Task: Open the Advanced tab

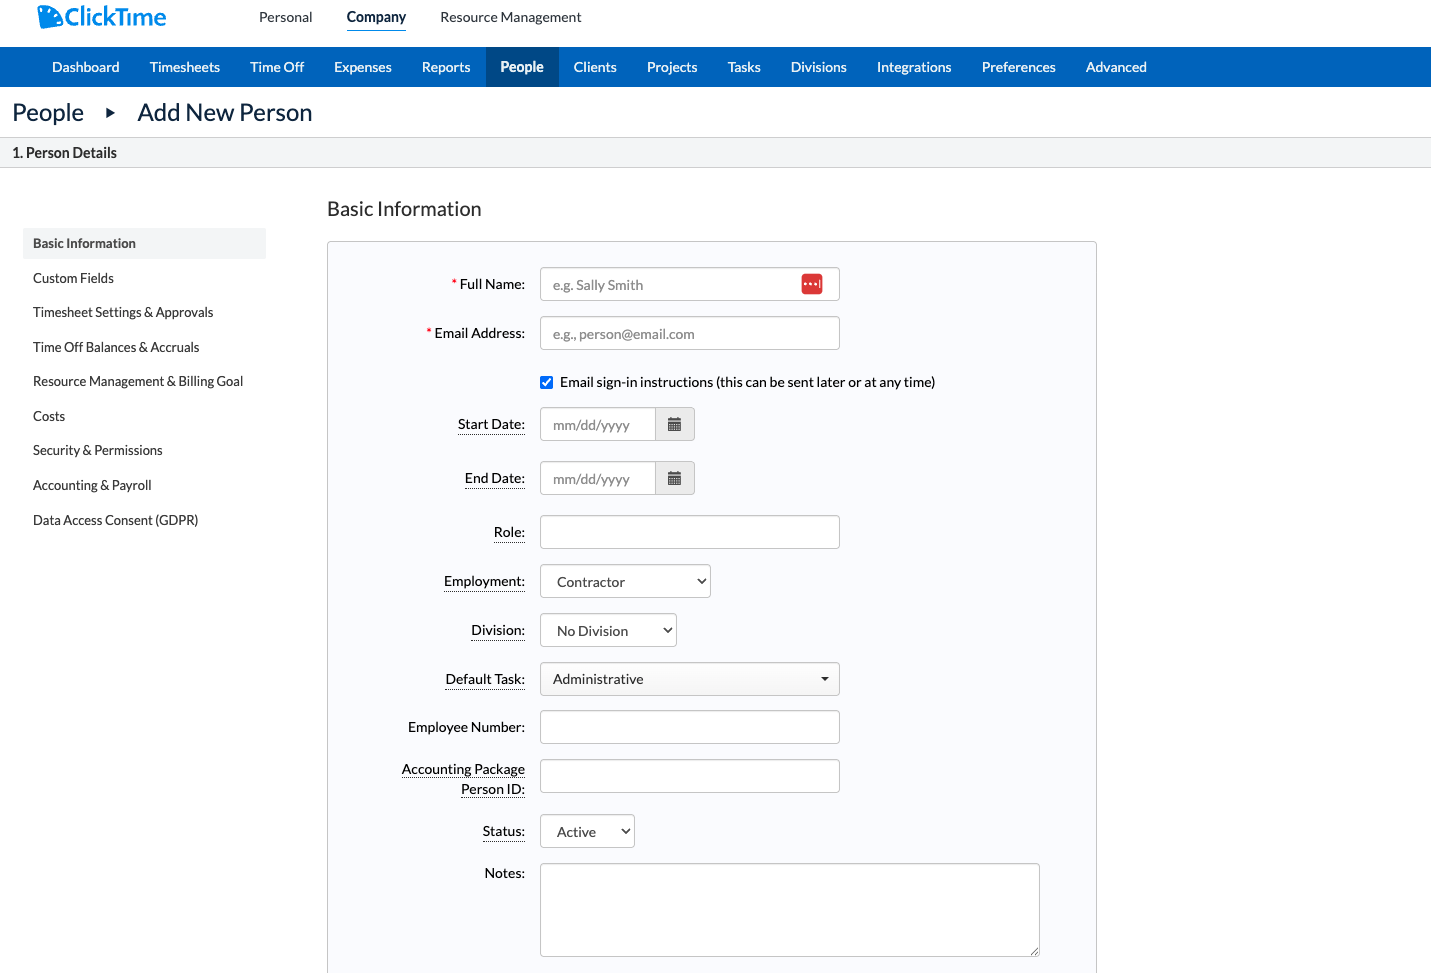Action: [x=1116, y=67]
